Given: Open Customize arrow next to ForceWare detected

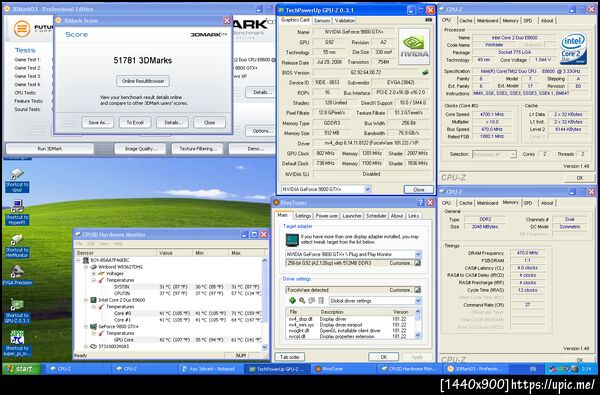Looking at the screenshot, I should pyautogui.click(x=417, y=290).
